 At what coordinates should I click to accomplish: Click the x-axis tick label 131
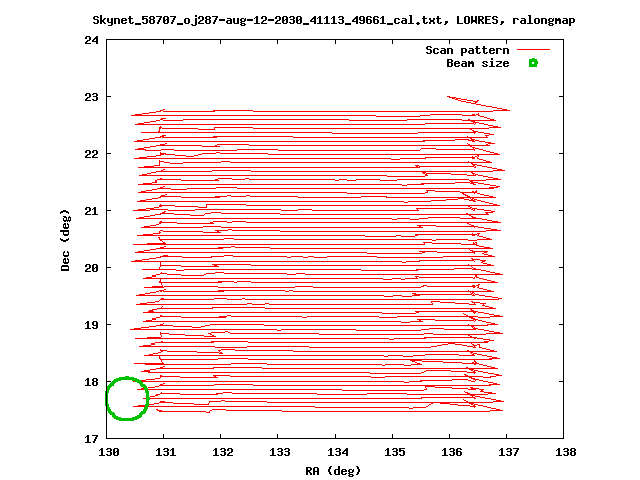(x=166, y=452)
